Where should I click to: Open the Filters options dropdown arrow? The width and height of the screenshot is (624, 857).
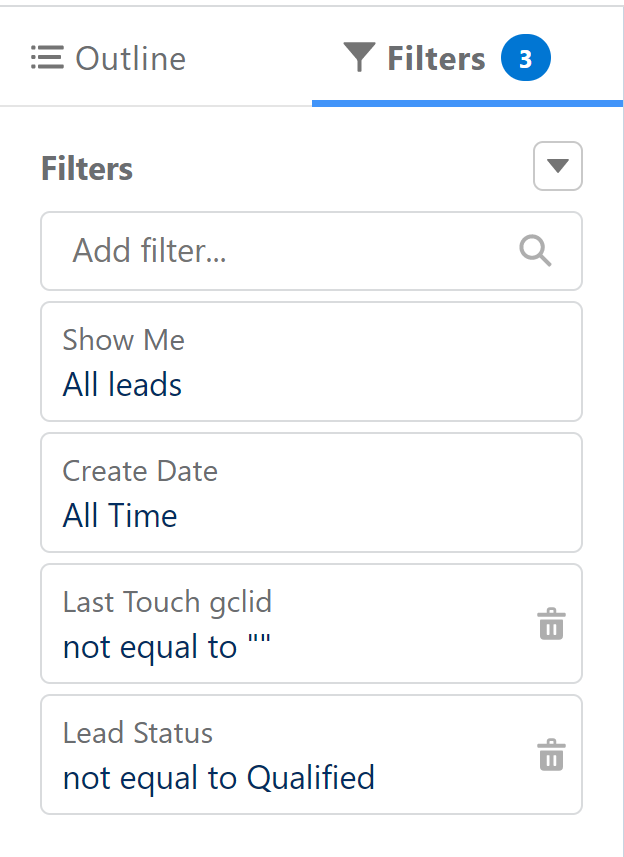(x=557, y=166)
